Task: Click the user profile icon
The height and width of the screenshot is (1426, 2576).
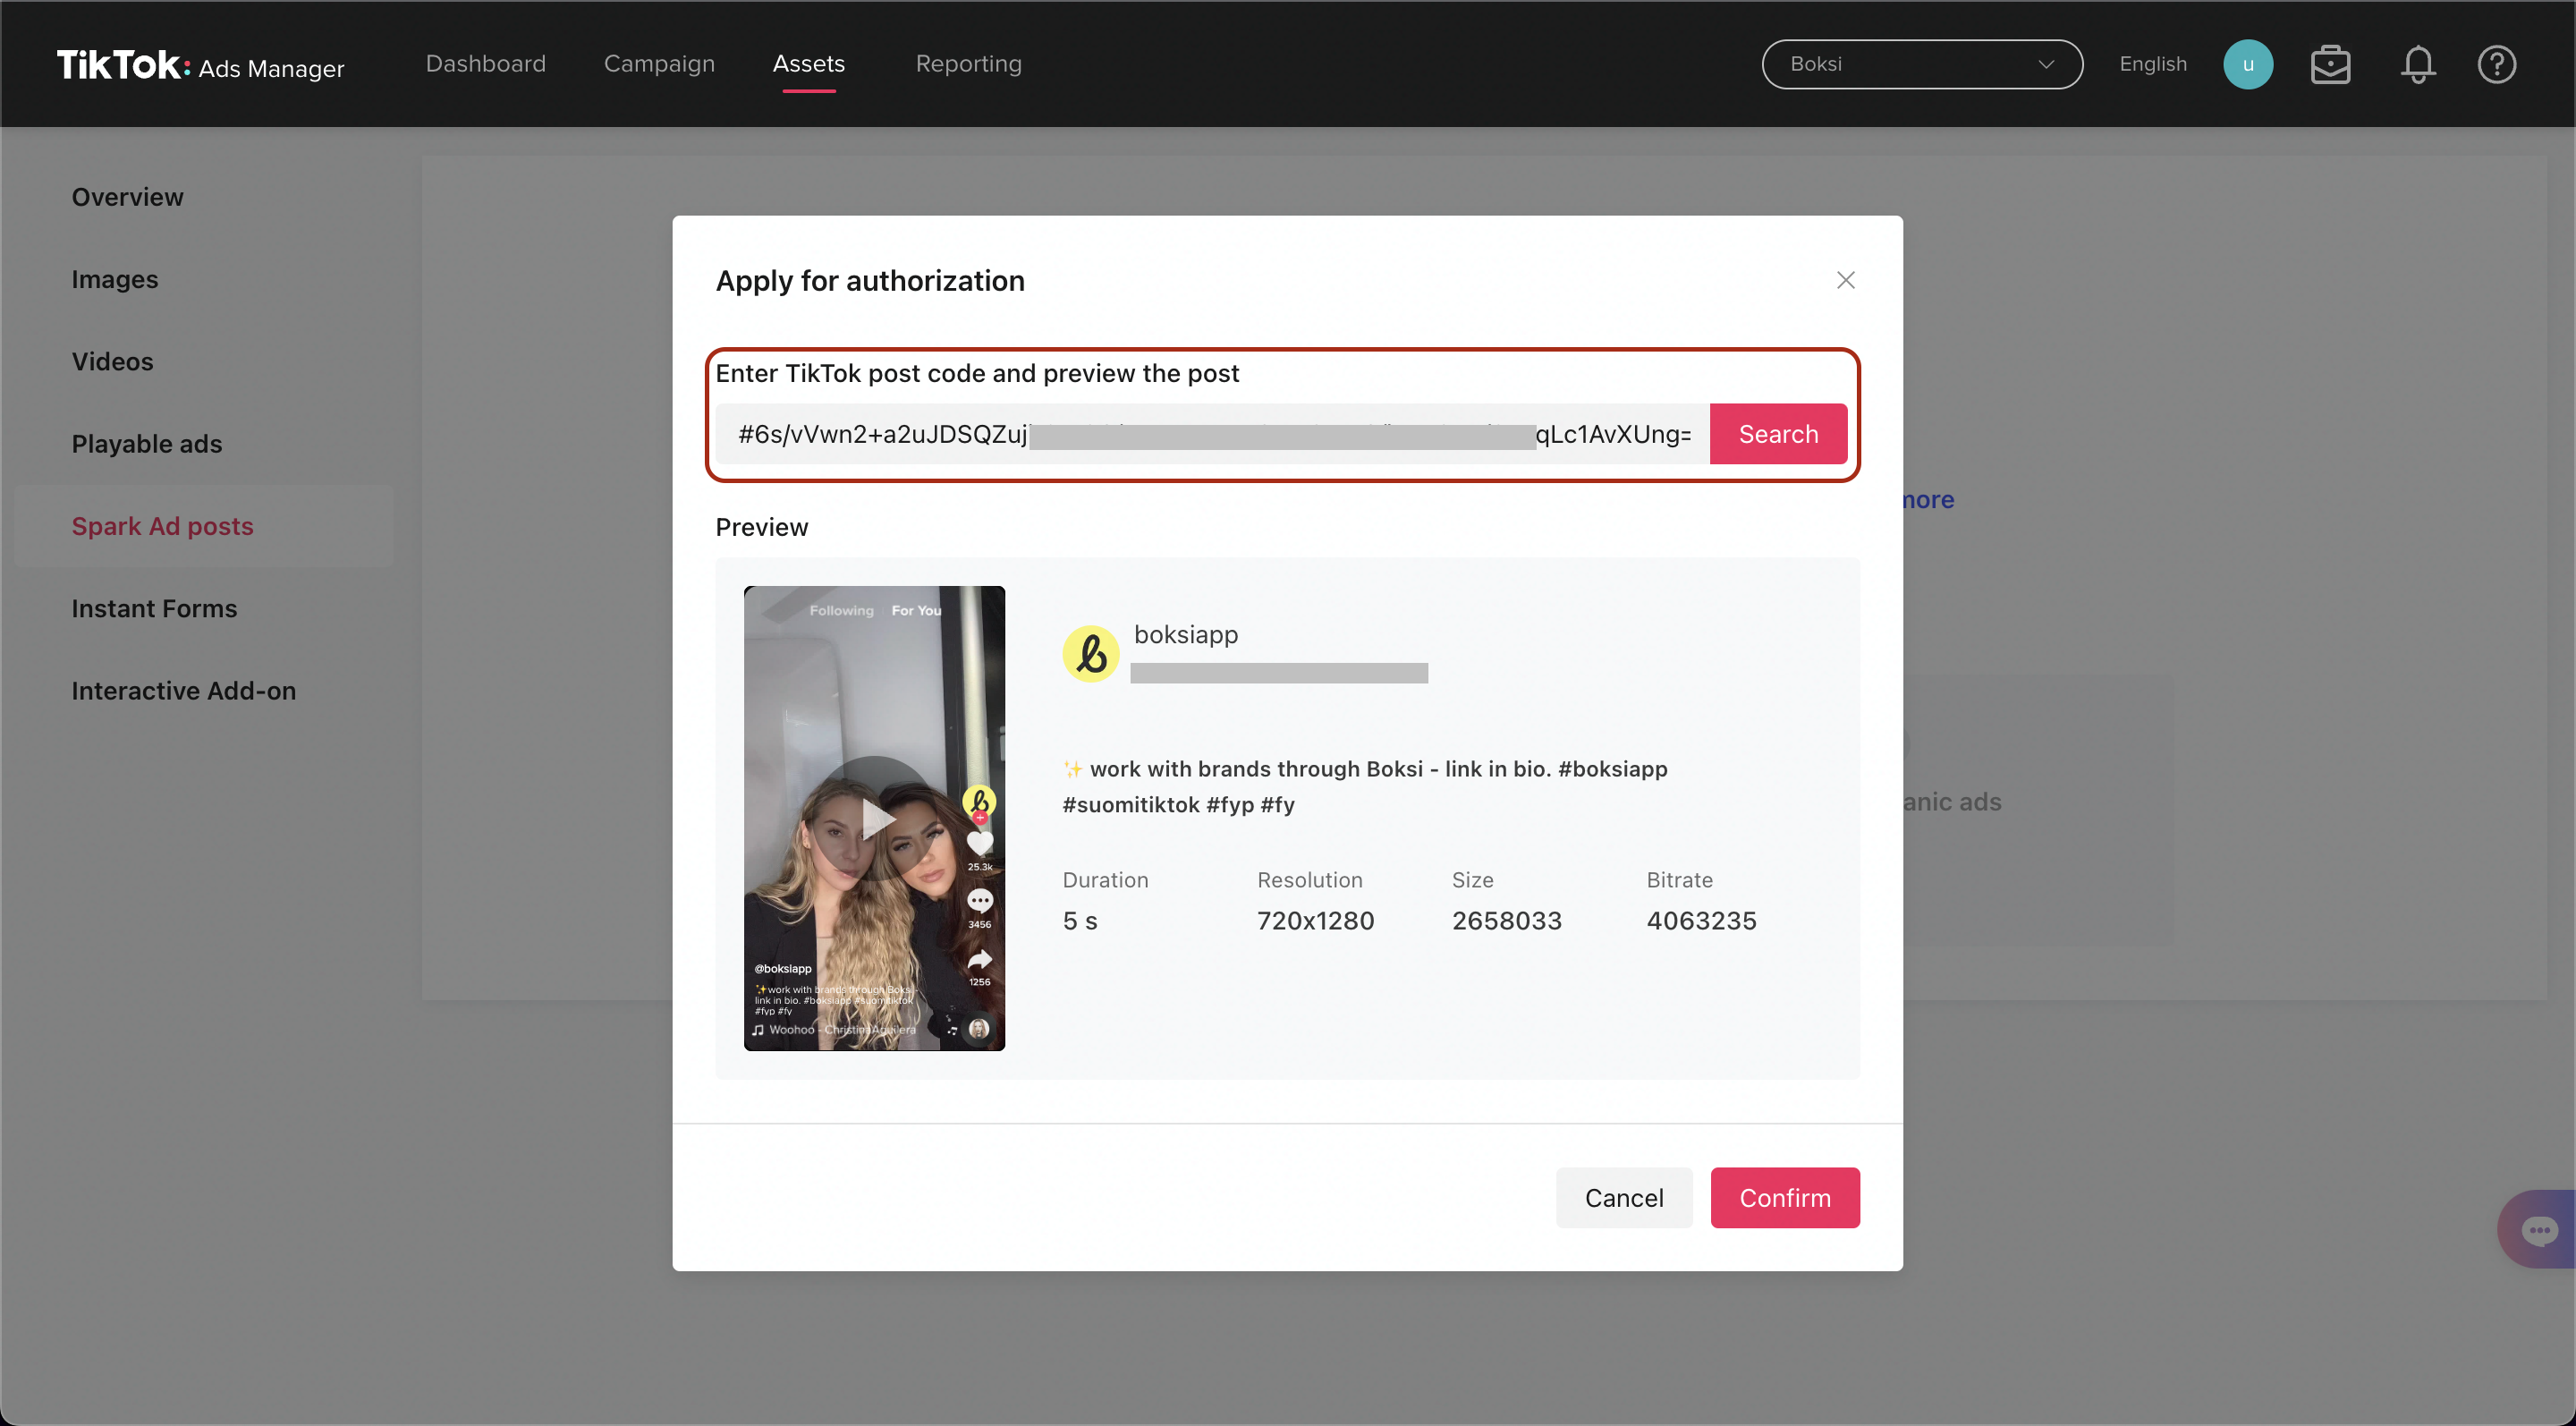Action: 2248,64
